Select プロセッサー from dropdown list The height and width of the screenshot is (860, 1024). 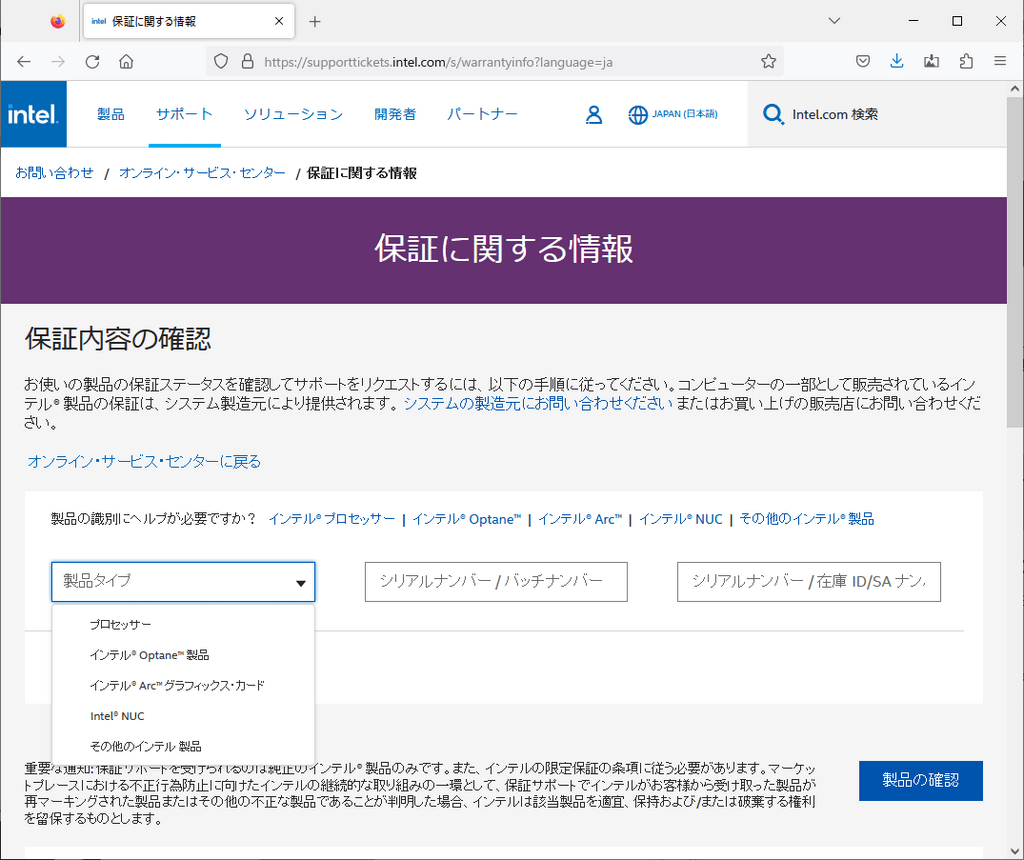[x=183, y=624]
